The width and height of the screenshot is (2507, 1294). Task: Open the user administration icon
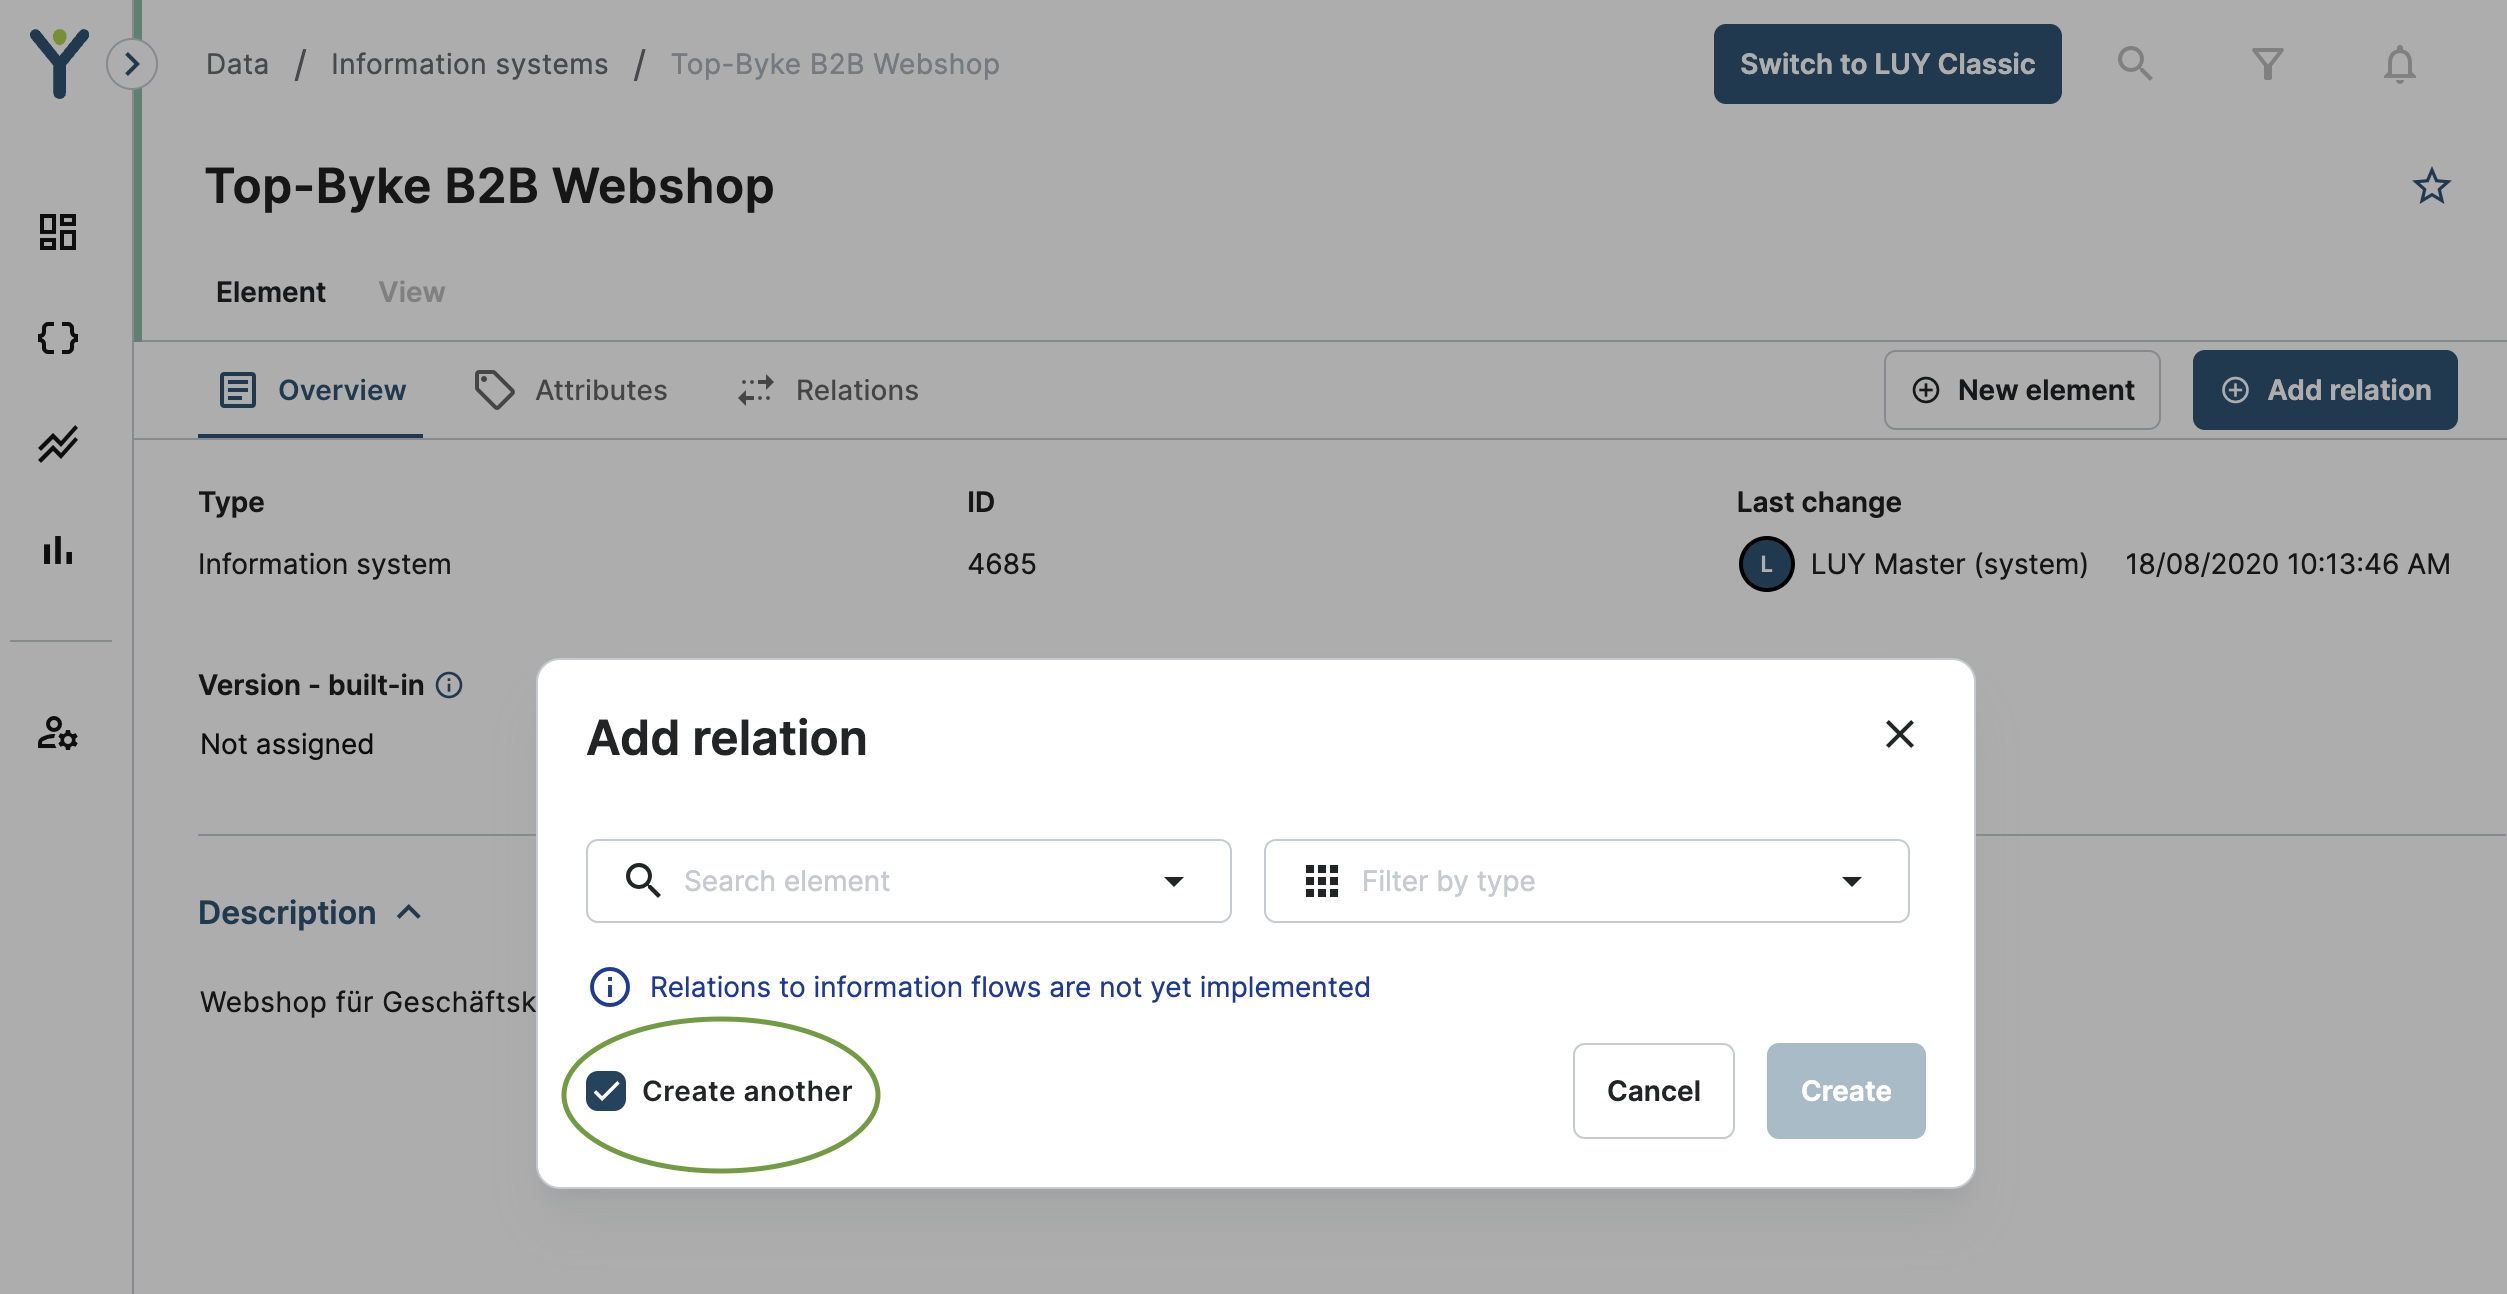[x=58, y=735]
